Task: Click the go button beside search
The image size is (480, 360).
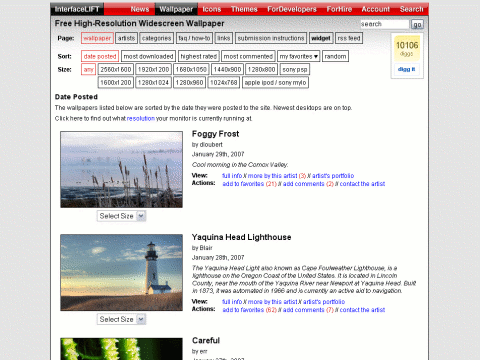Action: pyautogui.click(x=417, y=24)
